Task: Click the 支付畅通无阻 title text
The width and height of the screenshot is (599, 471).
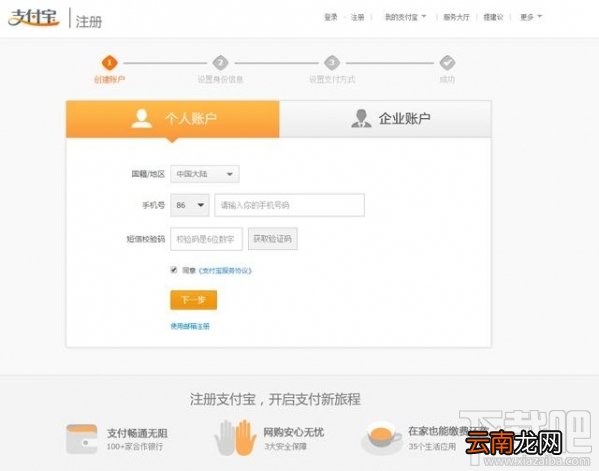Action: pyautogui.click(x=137, y=433)
